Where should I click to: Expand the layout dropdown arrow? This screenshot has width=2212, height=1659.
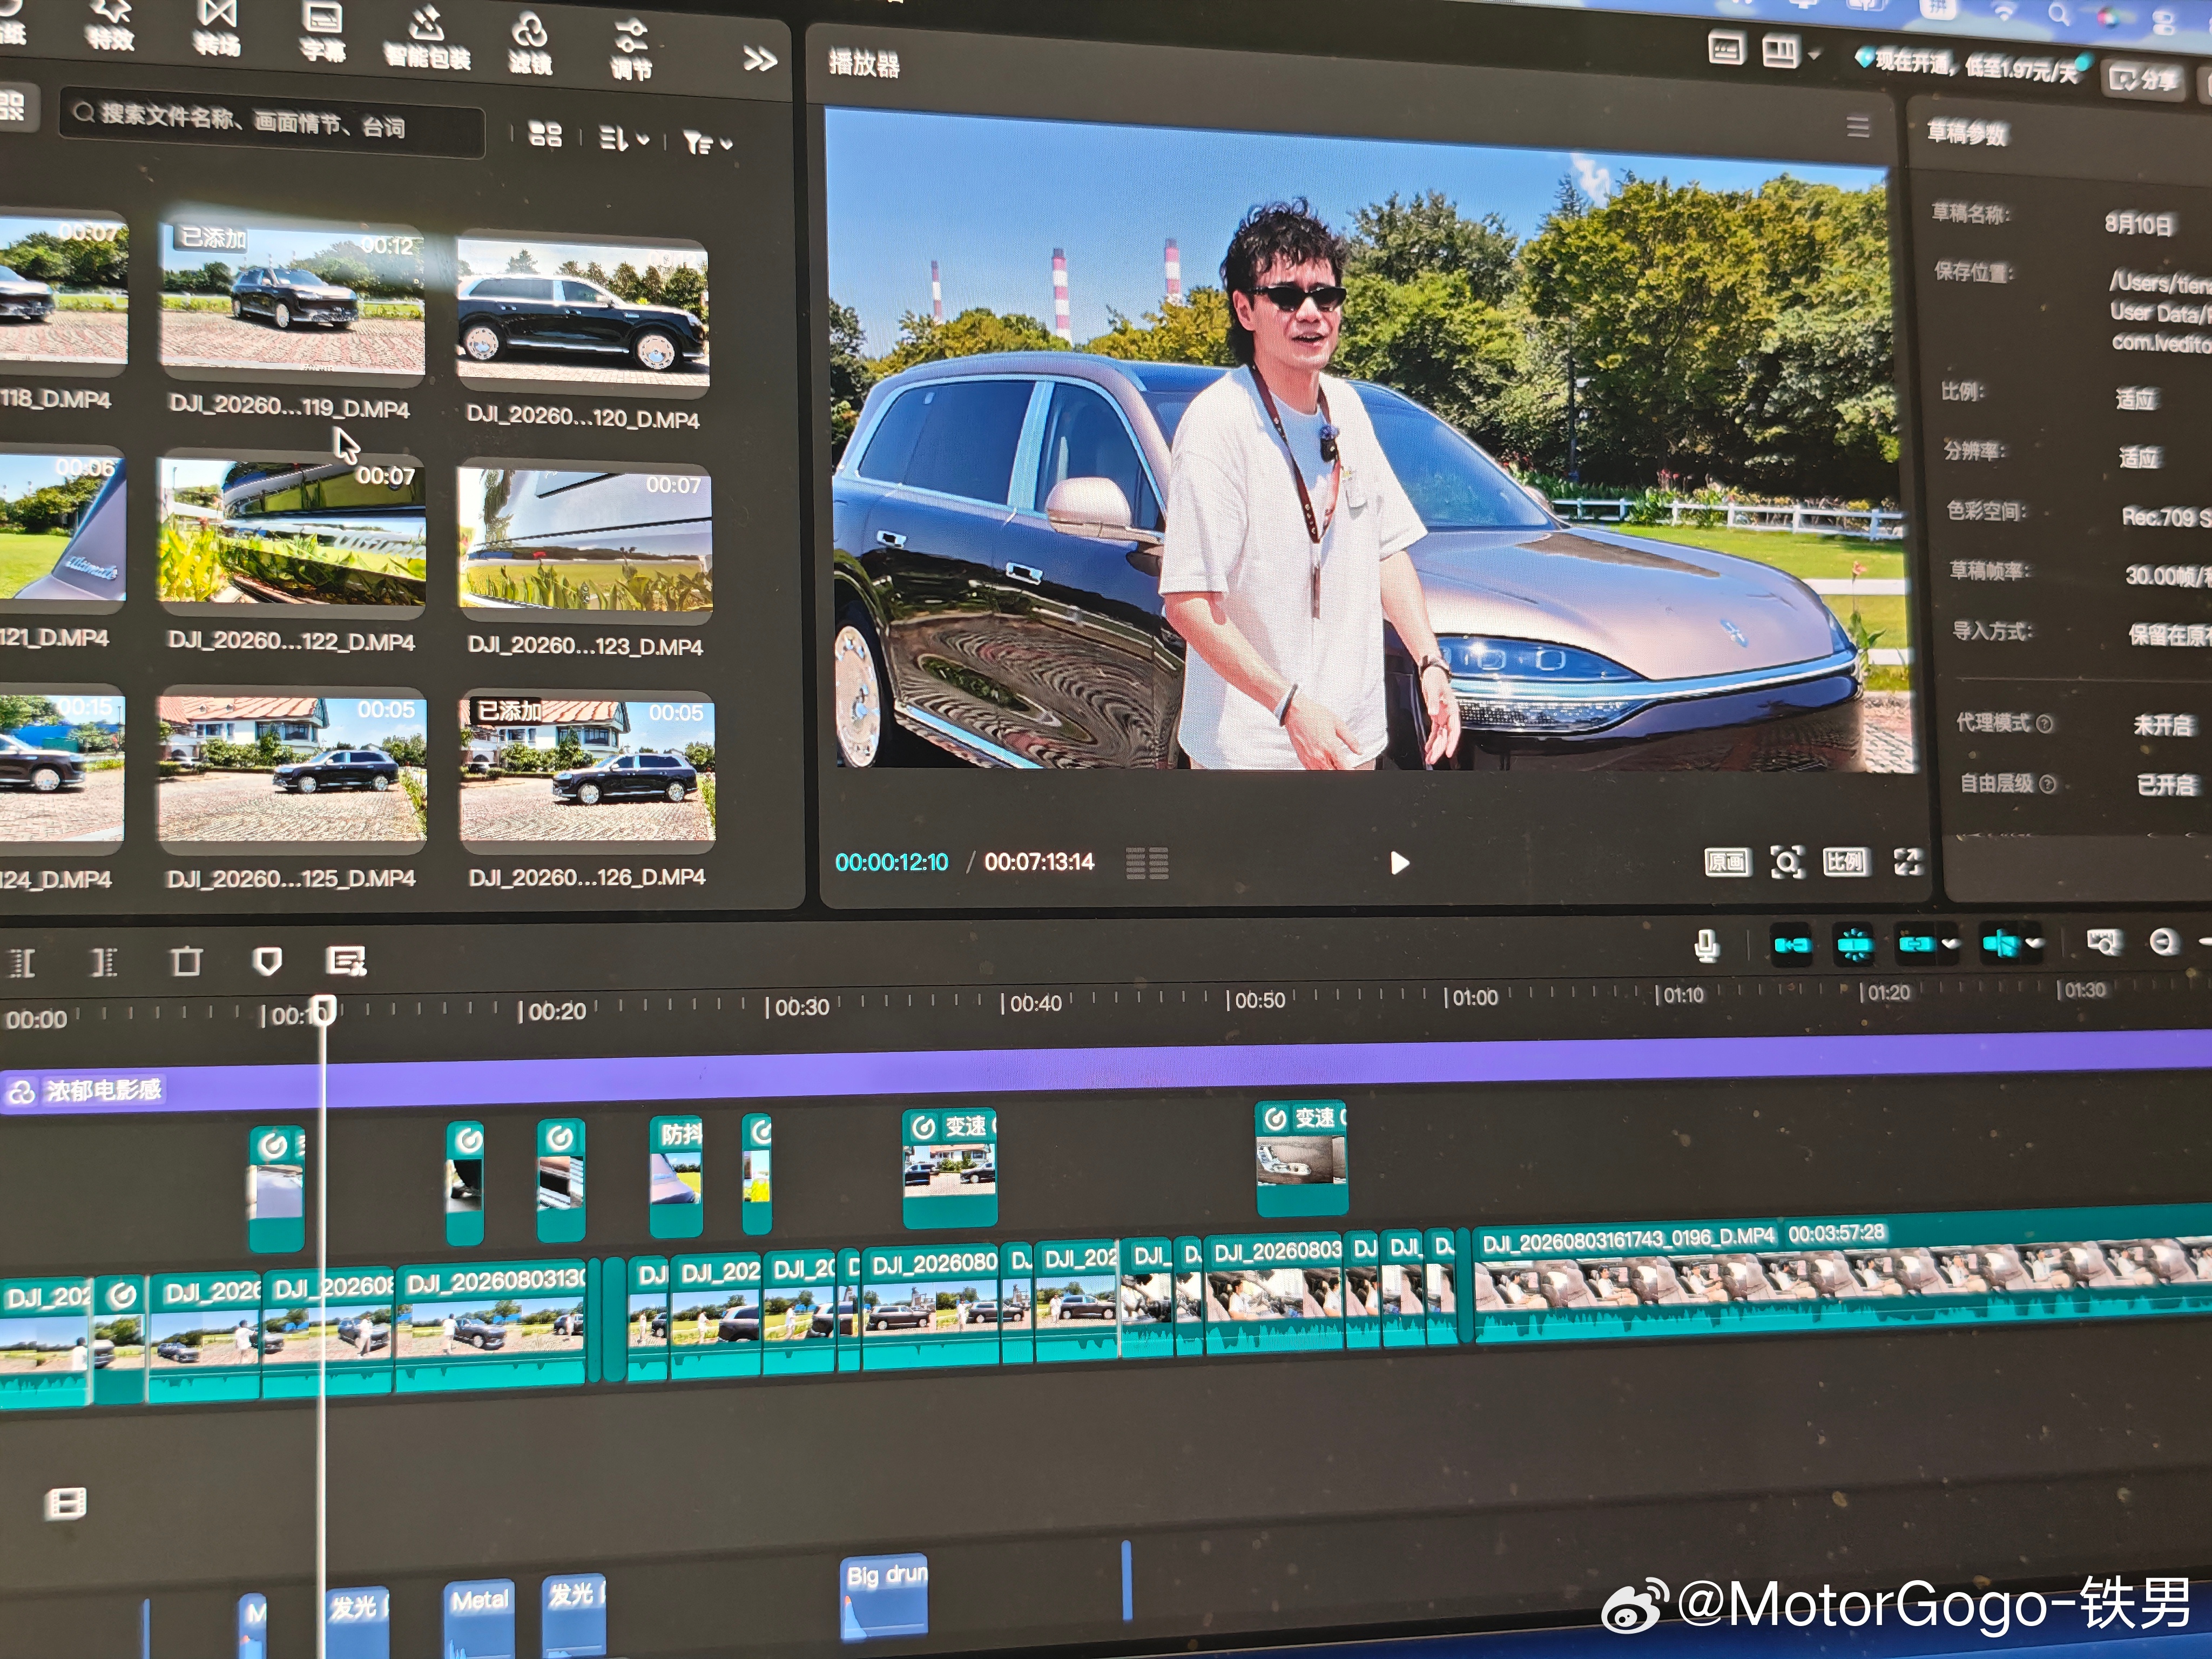coord(1814,54)
